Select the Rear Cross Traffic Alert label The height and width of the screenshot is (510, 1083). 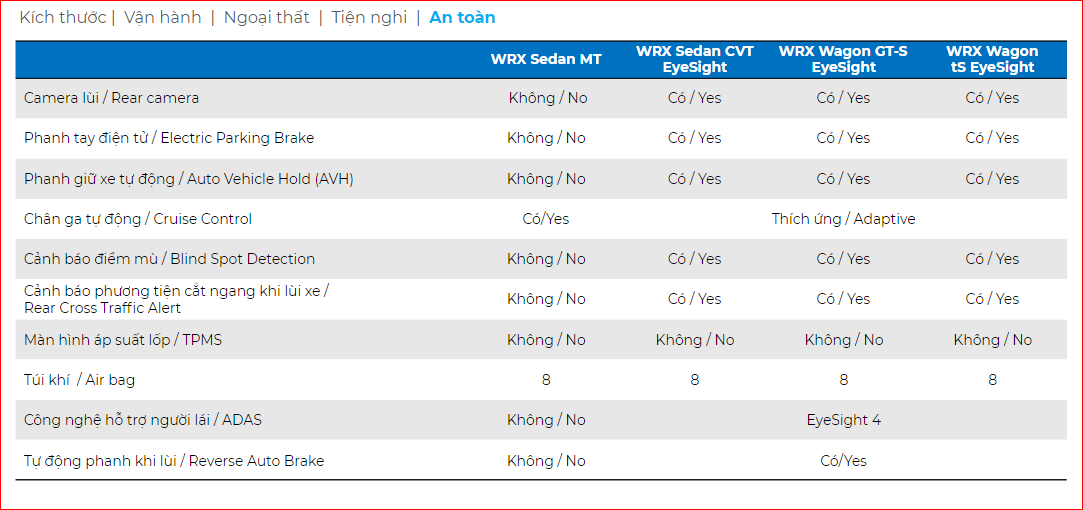pos(176,299)
